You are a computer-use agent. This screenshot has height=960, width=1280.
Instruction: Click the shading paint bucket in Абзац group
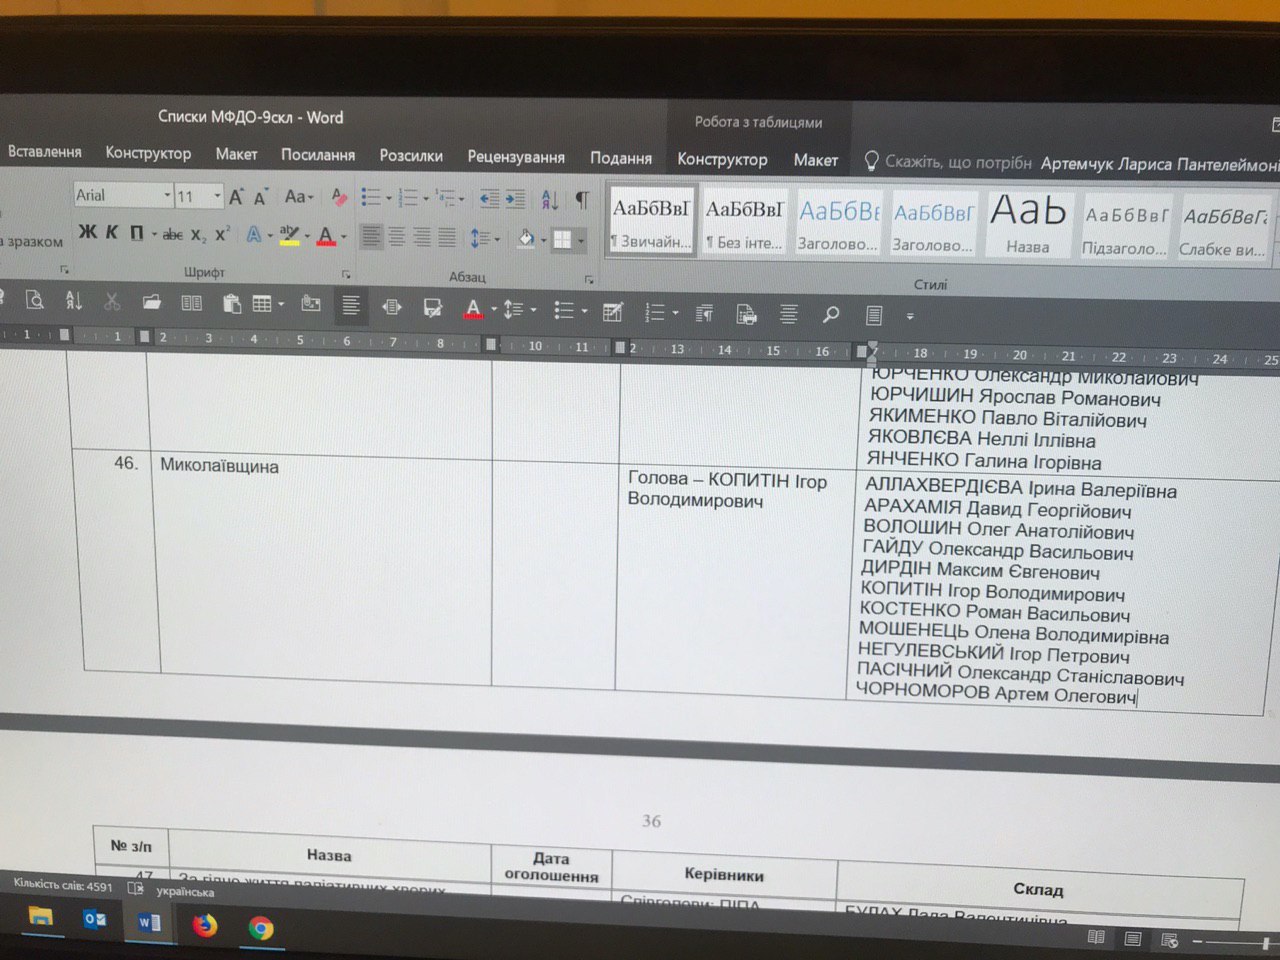coord(526,240)
